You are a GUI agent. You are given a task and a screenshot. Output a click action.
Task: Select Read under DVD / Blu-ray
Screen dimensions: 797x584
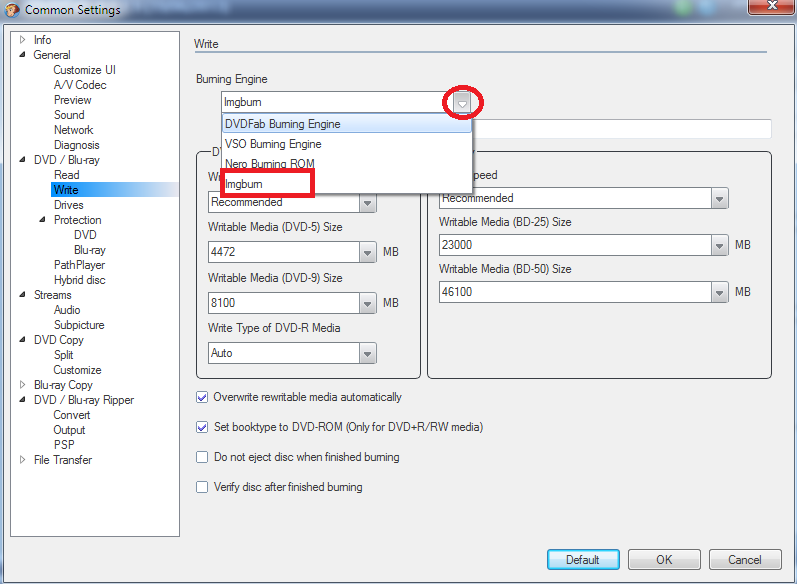(67, 175)
